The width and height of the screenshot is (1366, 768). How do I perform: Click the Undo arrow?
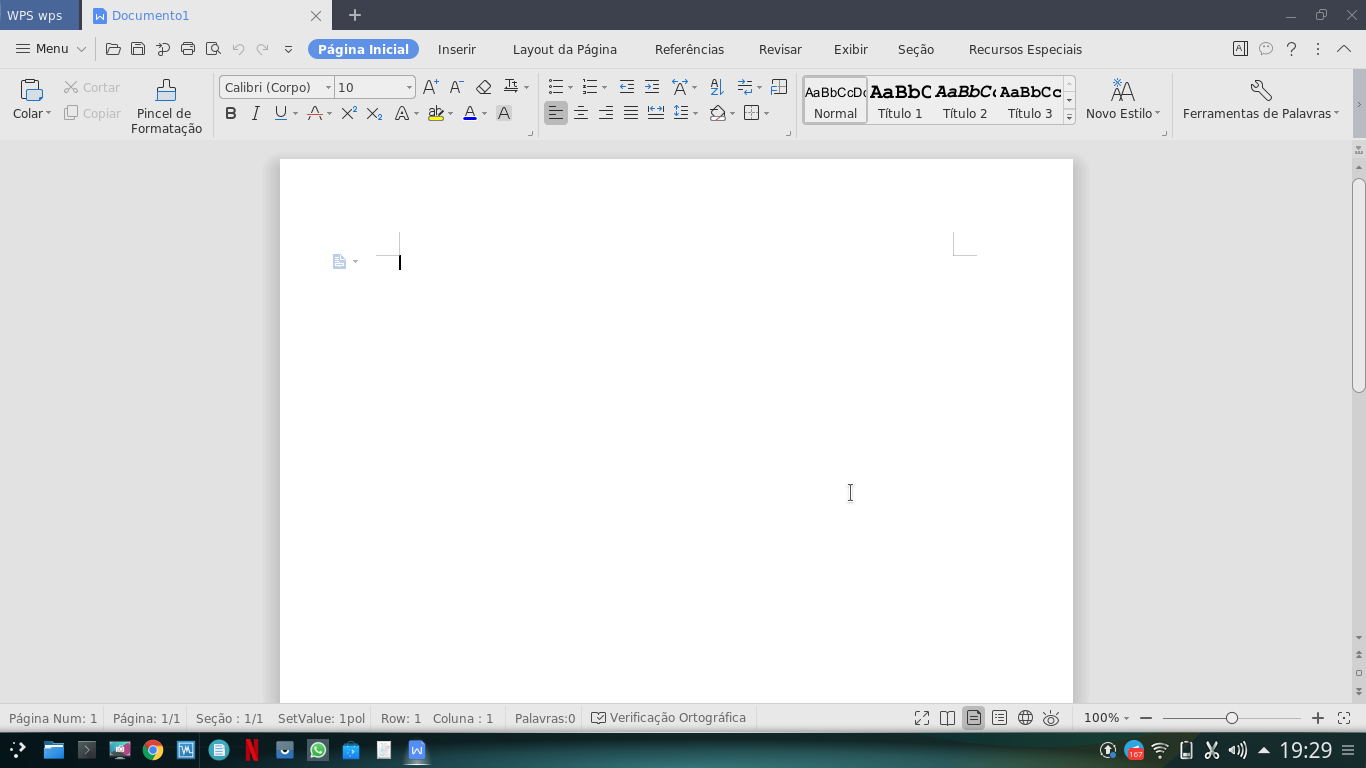[238, 49]
